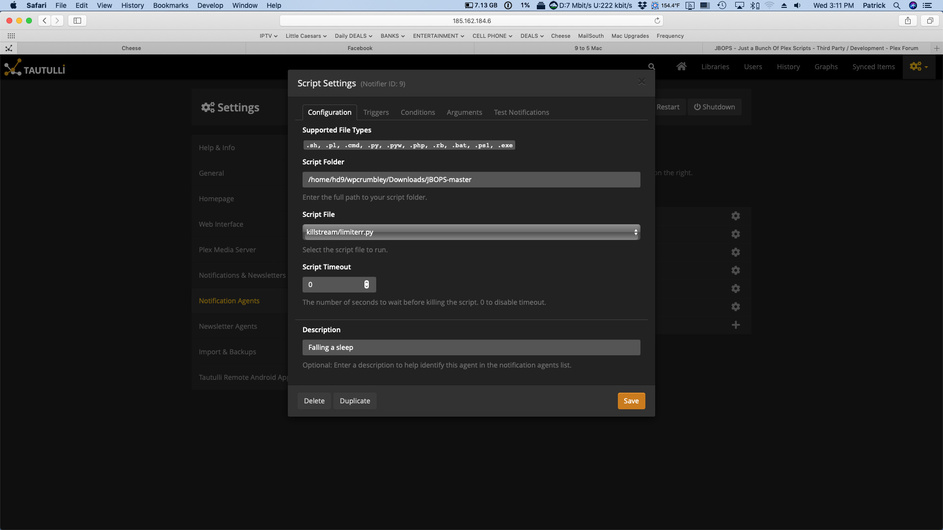Add a new Safari tab
The width and height of the screenshot is (943, 530).
pos(936,48)
